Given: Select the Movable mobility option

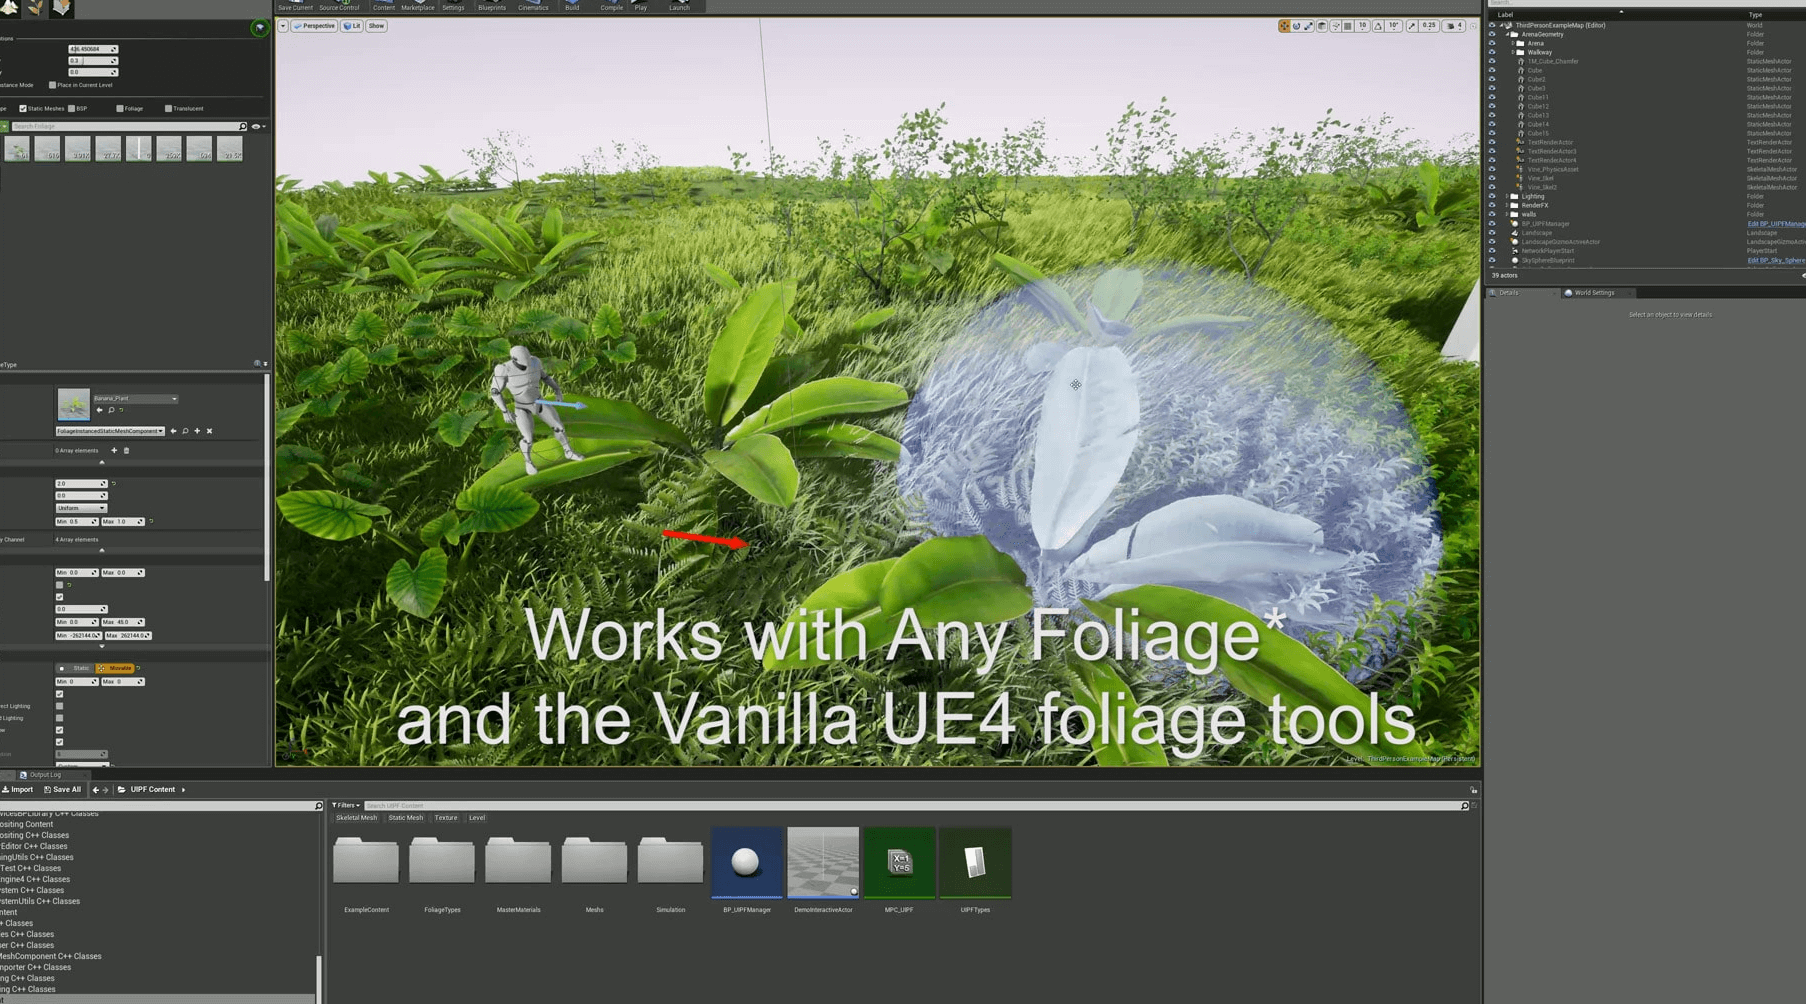Looking at the screenshot, I should coord(115,668).
